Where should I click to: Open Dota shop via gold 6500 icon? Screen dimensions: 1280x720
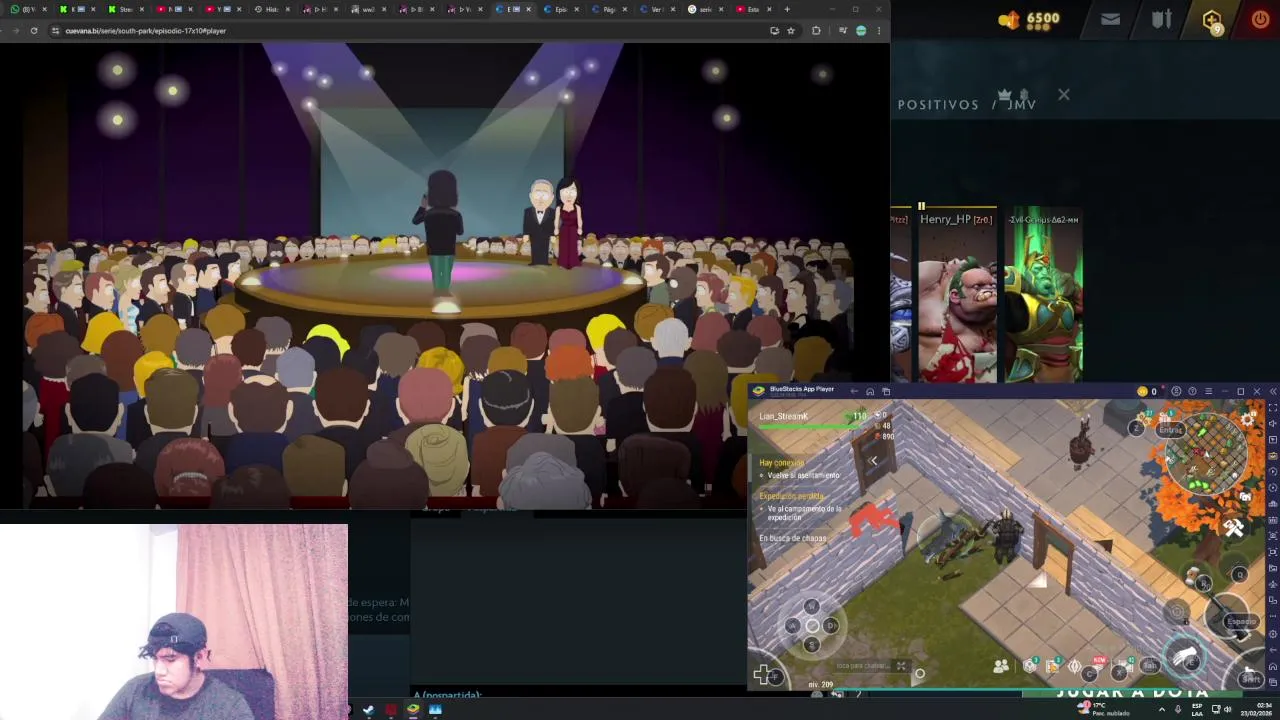click(1028, 19)
